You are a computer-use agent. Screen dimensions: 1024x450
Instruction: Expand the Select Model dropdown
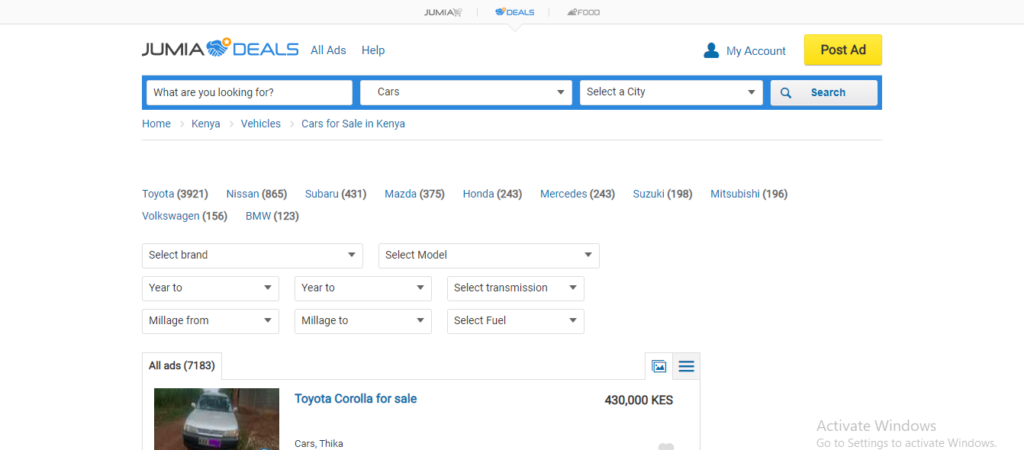coord(488,255)
